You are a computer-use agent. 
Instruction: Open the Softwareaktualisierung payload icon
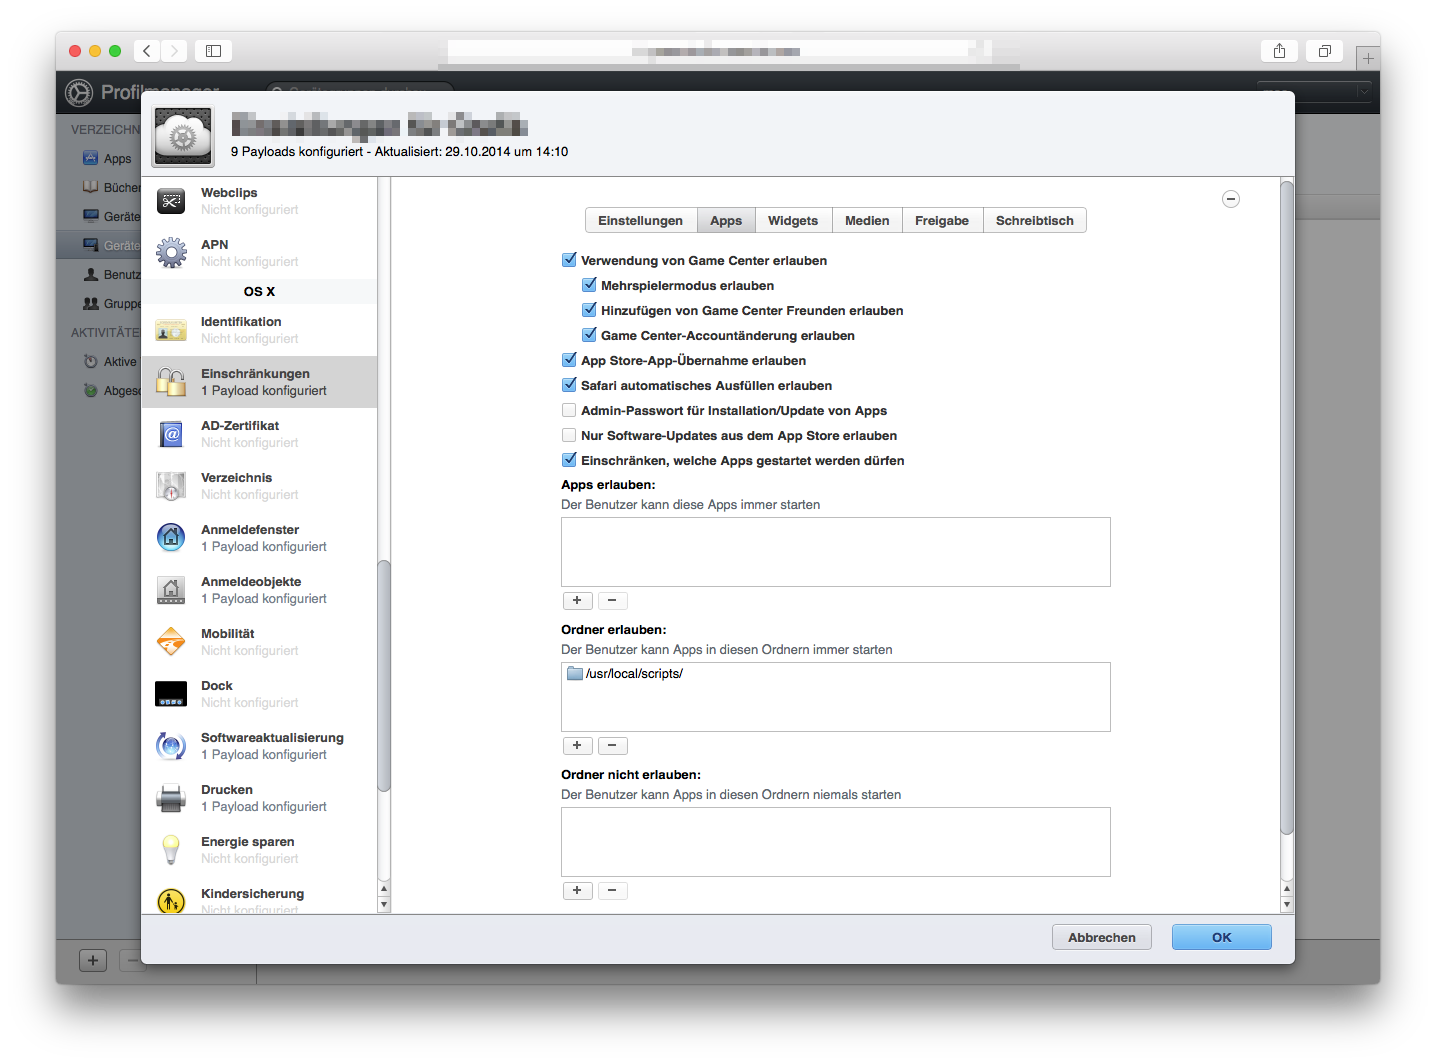click(x=171, y=746)
